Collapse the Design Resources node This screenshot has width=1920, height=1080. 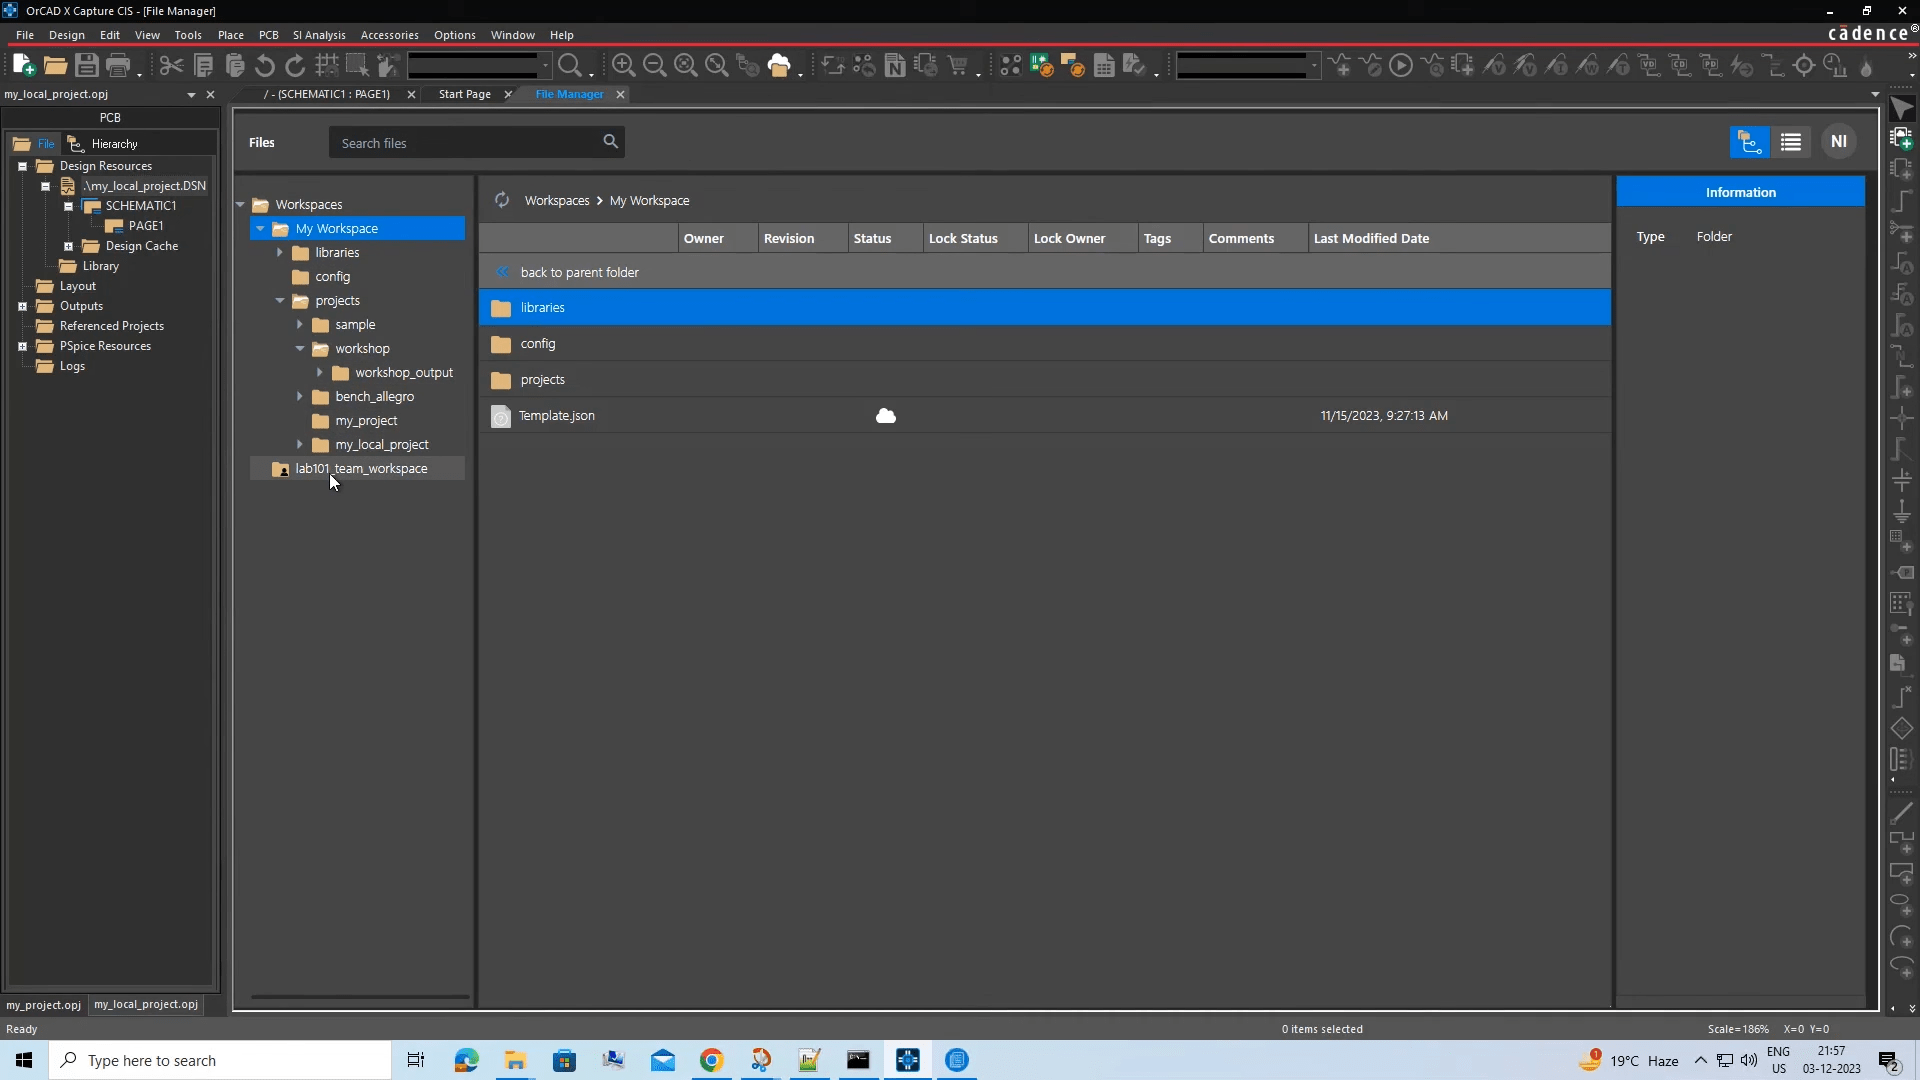22,166
